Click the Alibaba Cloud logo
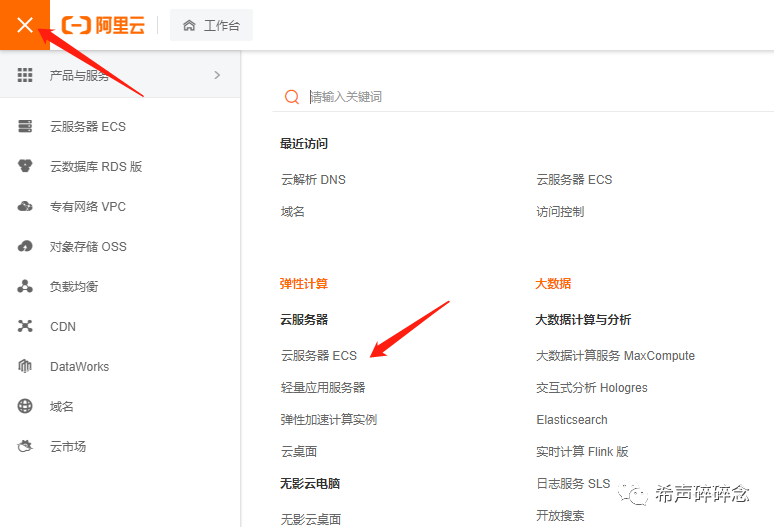The width and height of the screenshot is (774, 527). point(103,25)
